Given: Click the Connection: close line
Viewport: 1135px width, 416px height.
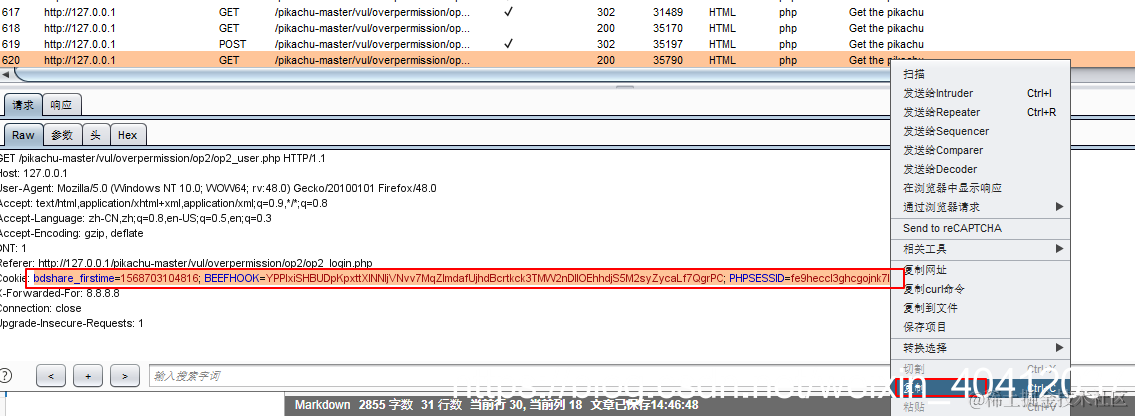Looking at the screenshot, I should coord(41,308).
